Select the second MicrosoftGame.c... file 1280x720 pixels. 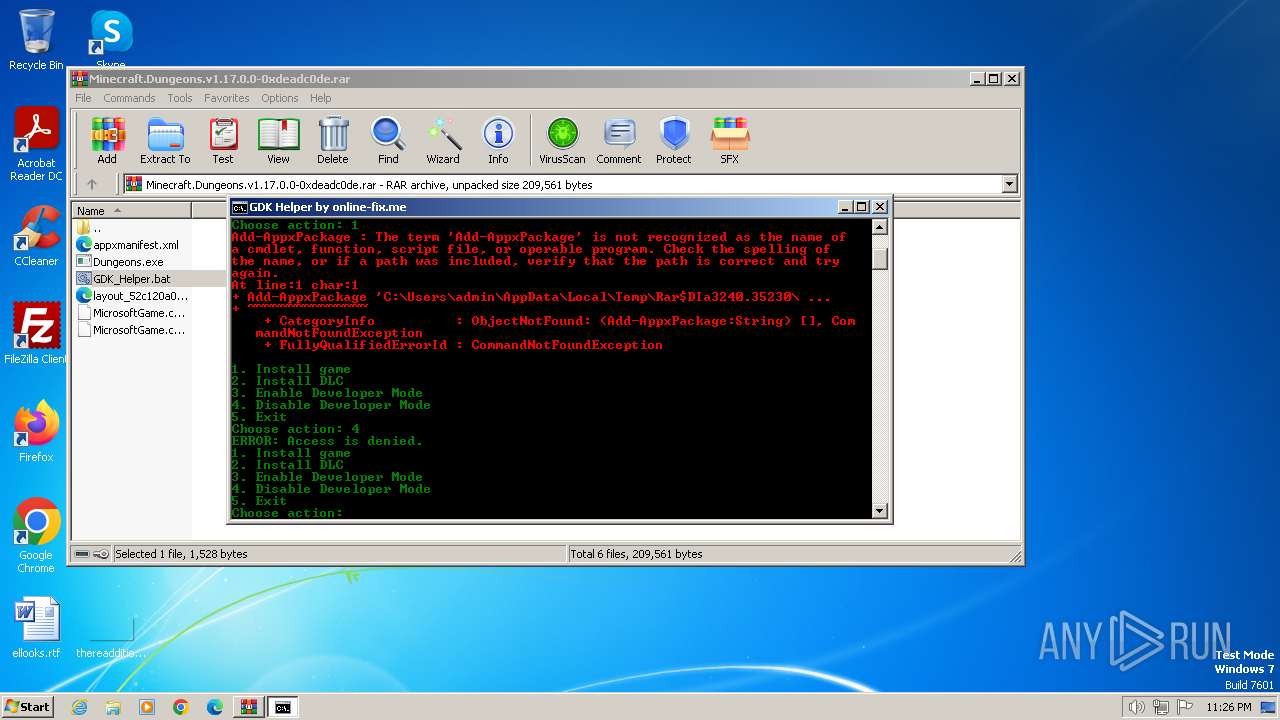[131, 330]
